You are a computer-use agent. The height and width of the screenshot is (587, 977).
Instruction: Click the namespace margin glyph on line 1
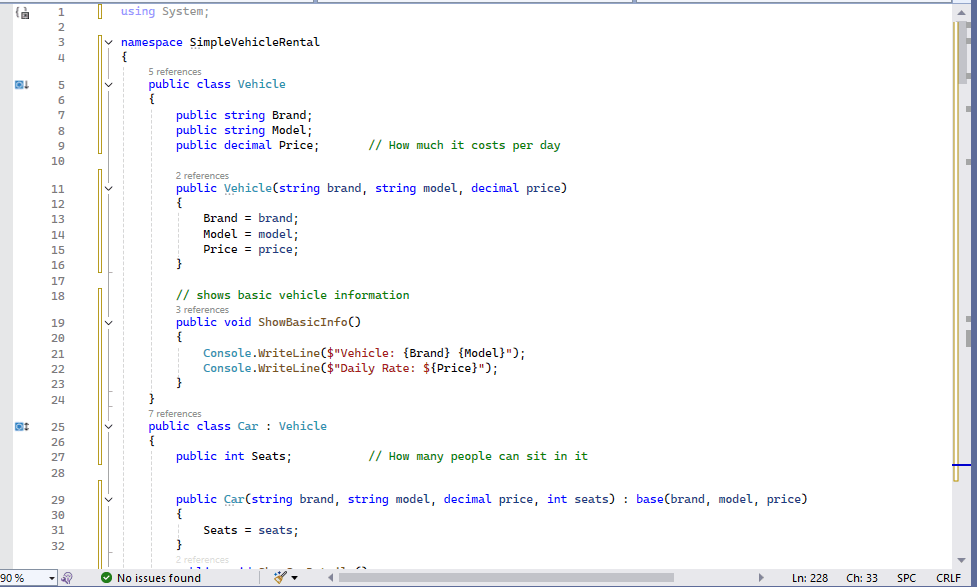click(21, 12)
